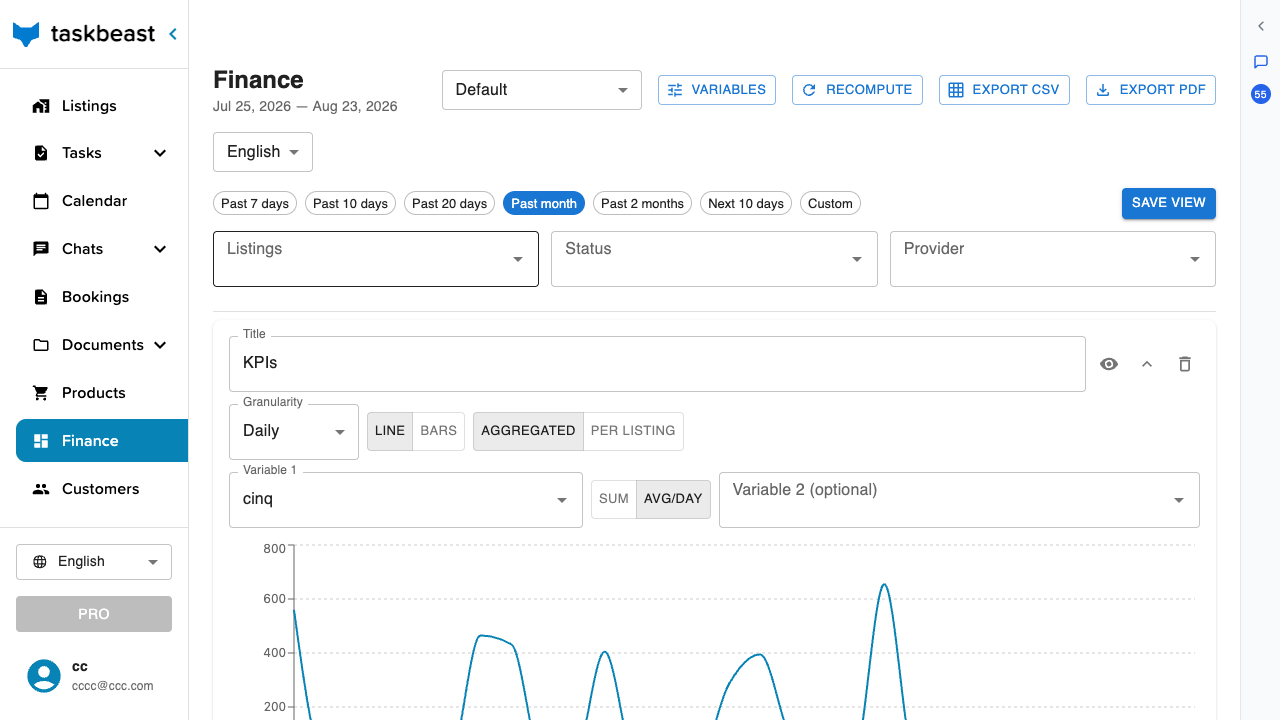Screen dimensions: 1280x720
Task: Click EXPORT PDF button
Action: [1151, 90]
